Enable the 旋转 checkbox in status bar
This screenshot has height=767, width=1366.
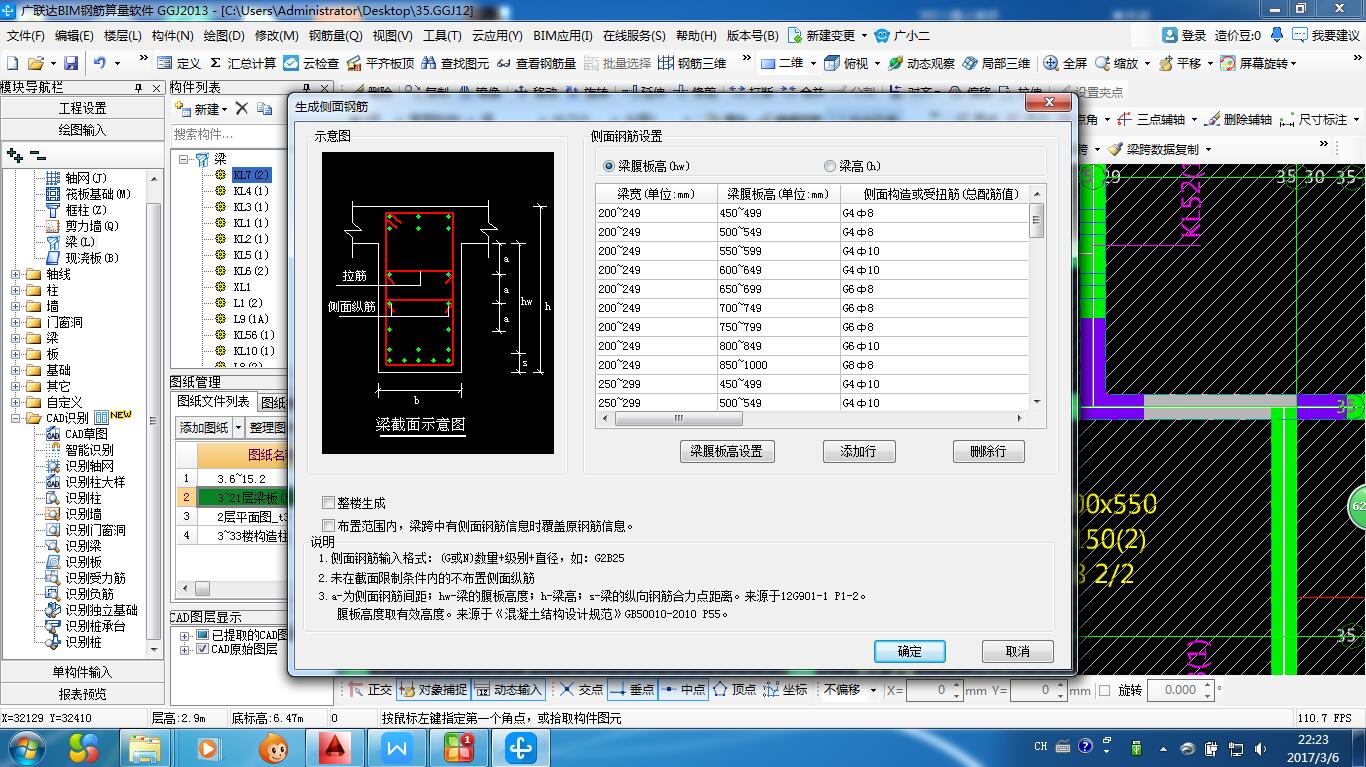[x=1104, y=690]
